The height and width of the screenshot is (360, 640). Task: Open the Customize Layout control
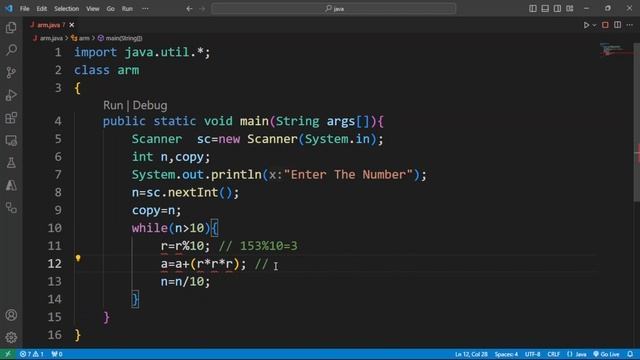[570, 9]
